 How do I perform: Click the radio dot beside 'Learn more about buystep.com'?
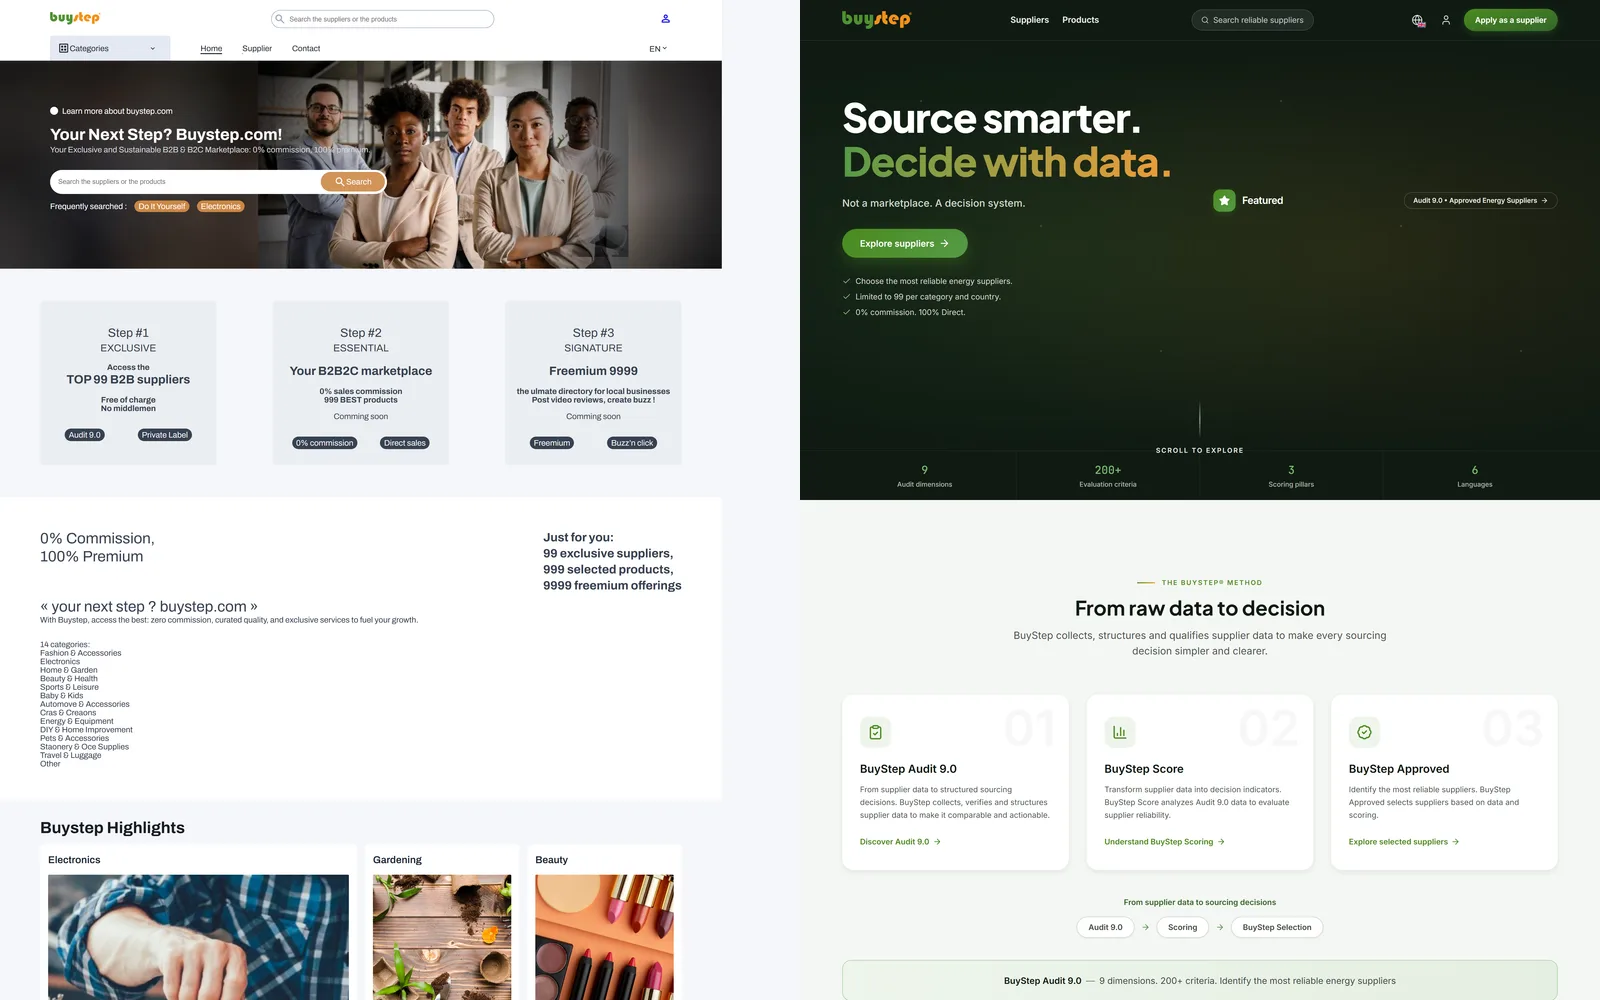tap(54, 111)
